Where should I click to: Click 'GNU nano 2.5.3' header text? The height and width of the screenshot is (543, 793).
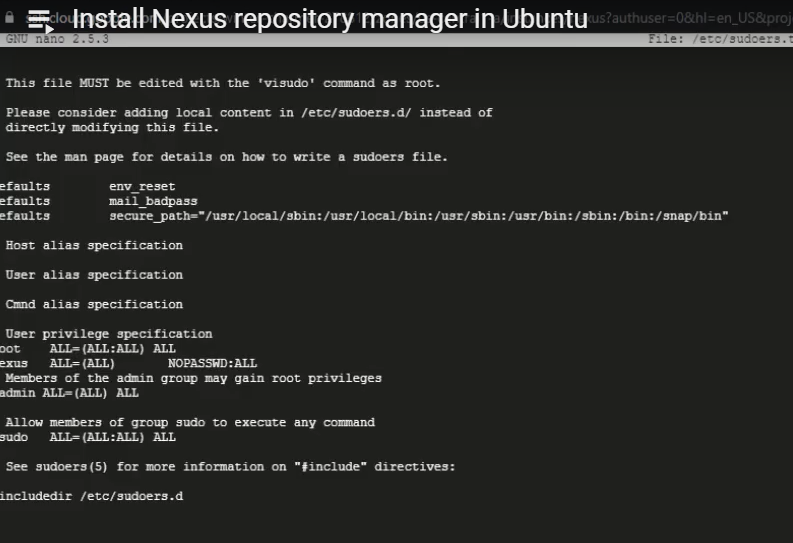(x=57, y=39)
